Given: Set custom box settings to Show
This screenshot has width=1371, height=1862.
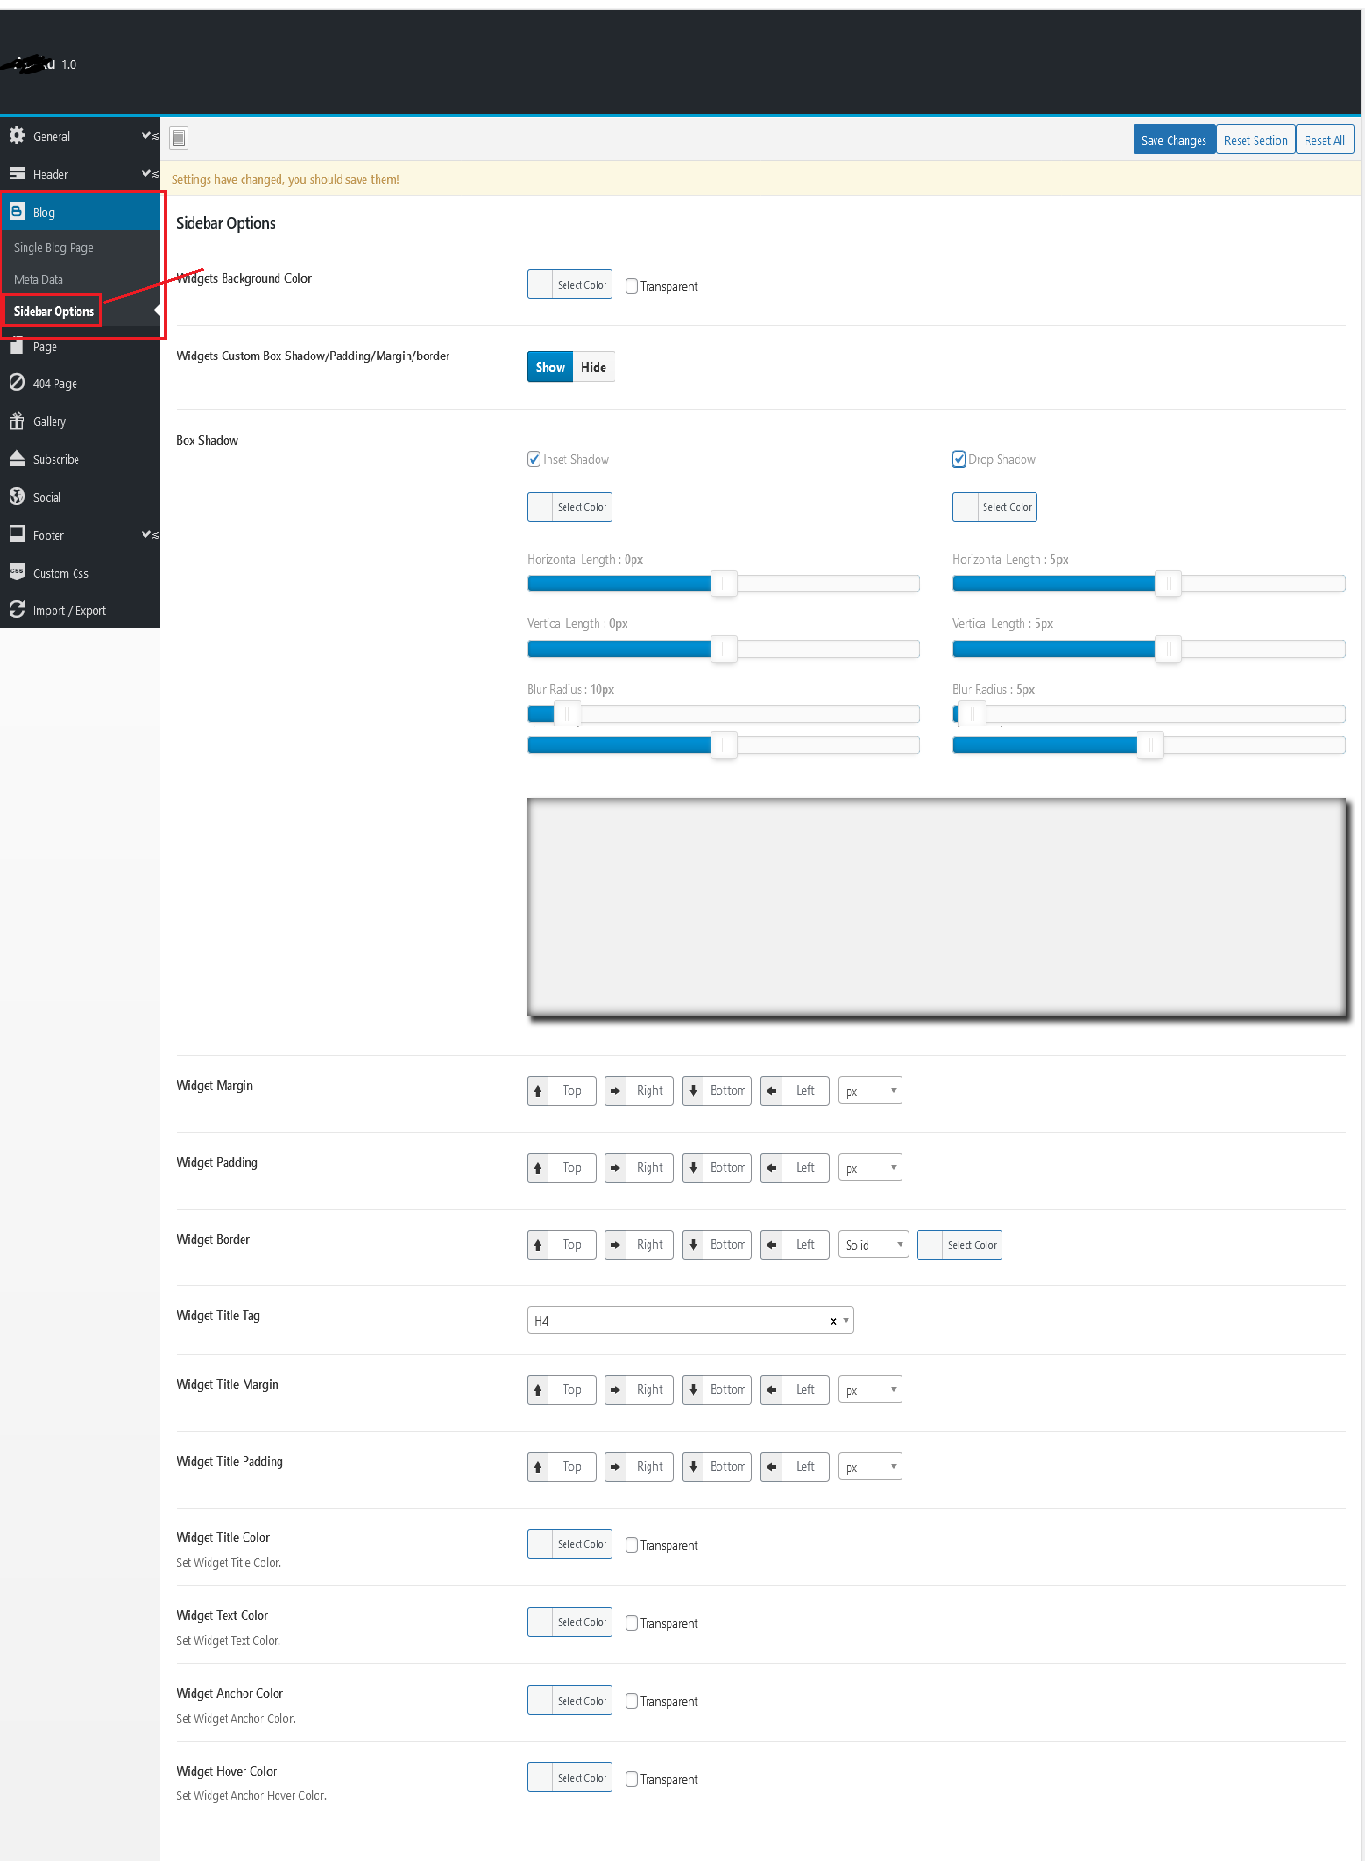Looking at the screenshot, I should coord(550,367).
